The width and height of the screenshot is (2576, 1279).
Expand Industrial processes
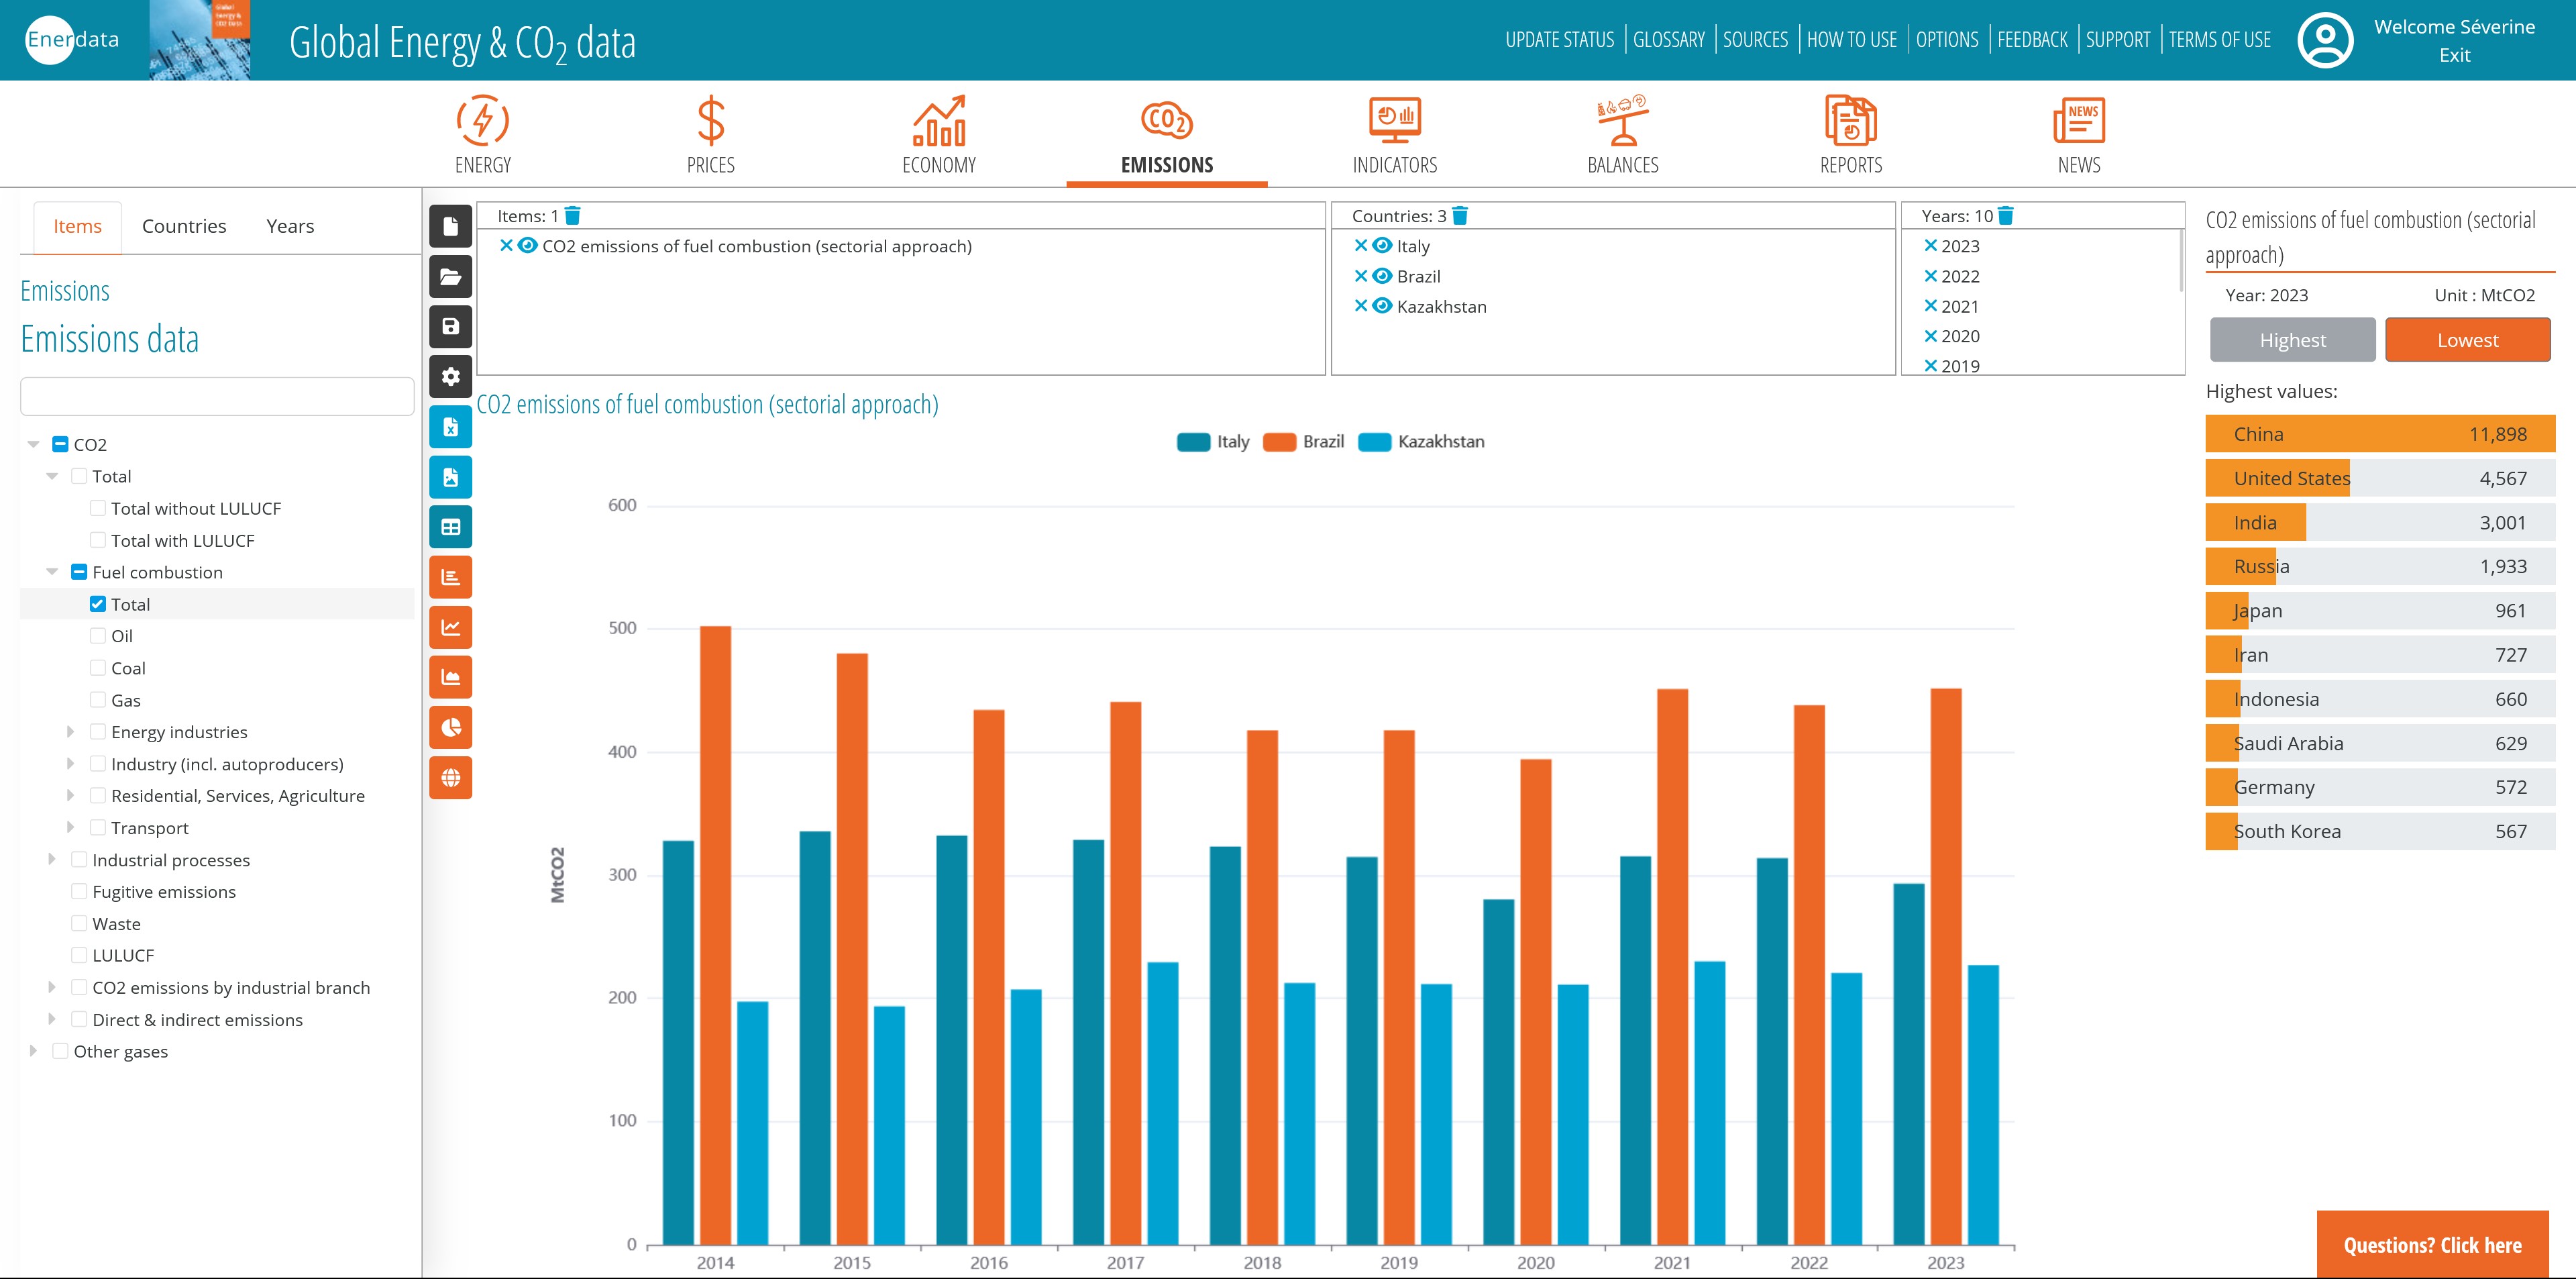coord(52,860)
